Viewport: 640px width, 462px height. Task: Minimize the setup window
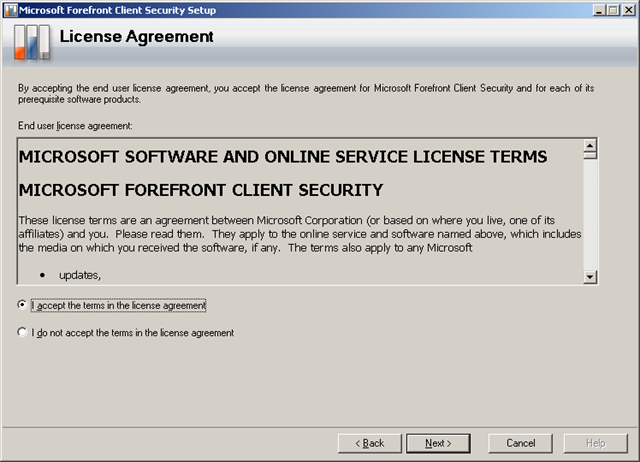(x=599, y=10)
